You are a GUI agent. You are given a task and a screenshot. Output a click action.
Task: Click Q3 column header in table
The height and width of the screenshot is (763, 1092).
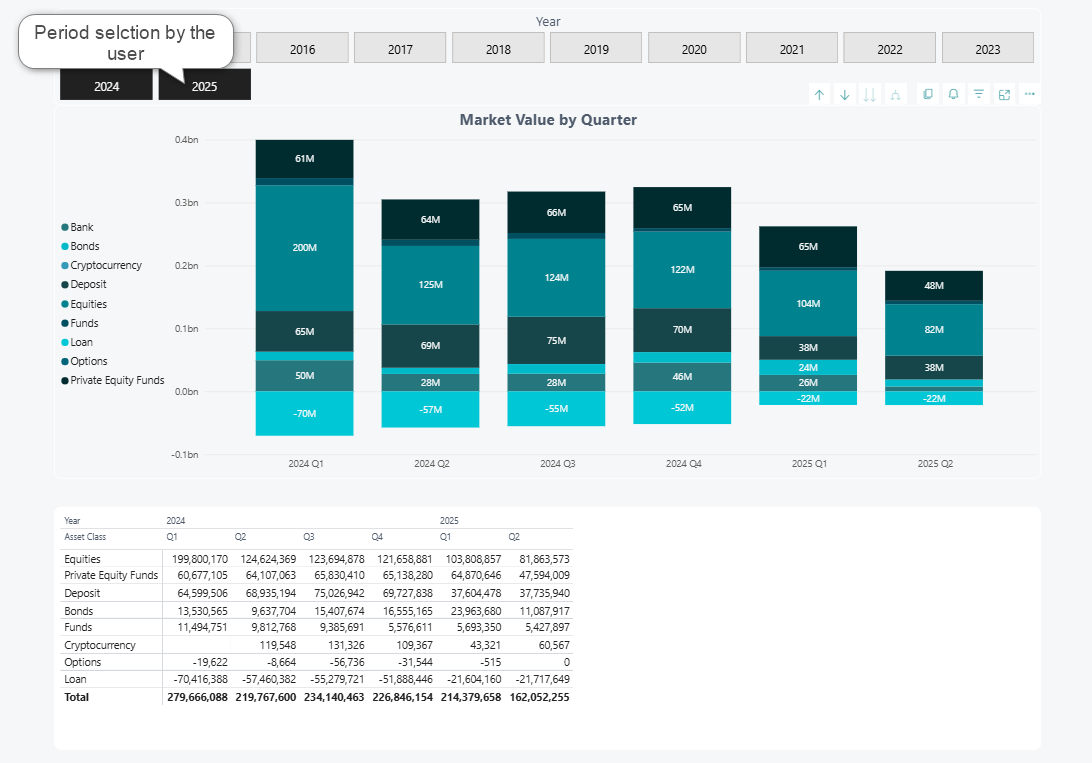(309, 537)
